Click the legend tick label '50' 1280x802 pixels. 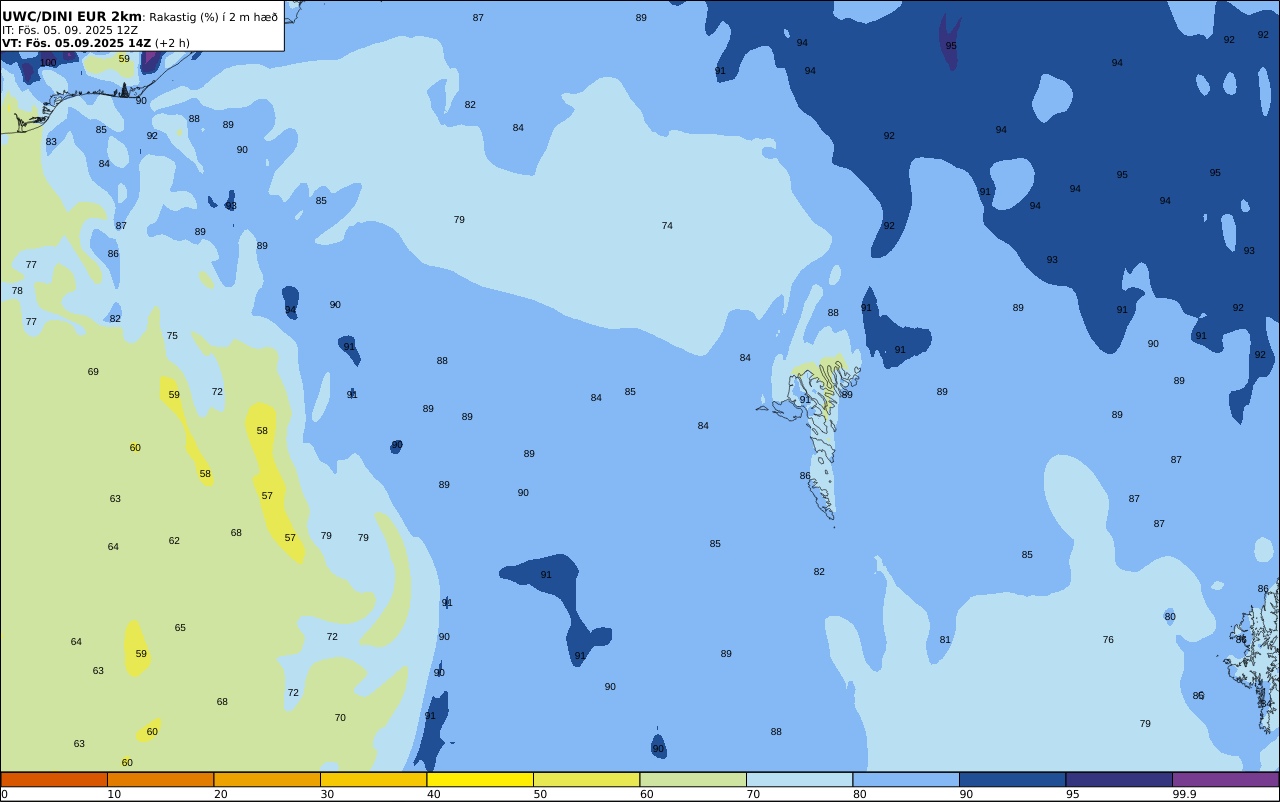(540, 794)
